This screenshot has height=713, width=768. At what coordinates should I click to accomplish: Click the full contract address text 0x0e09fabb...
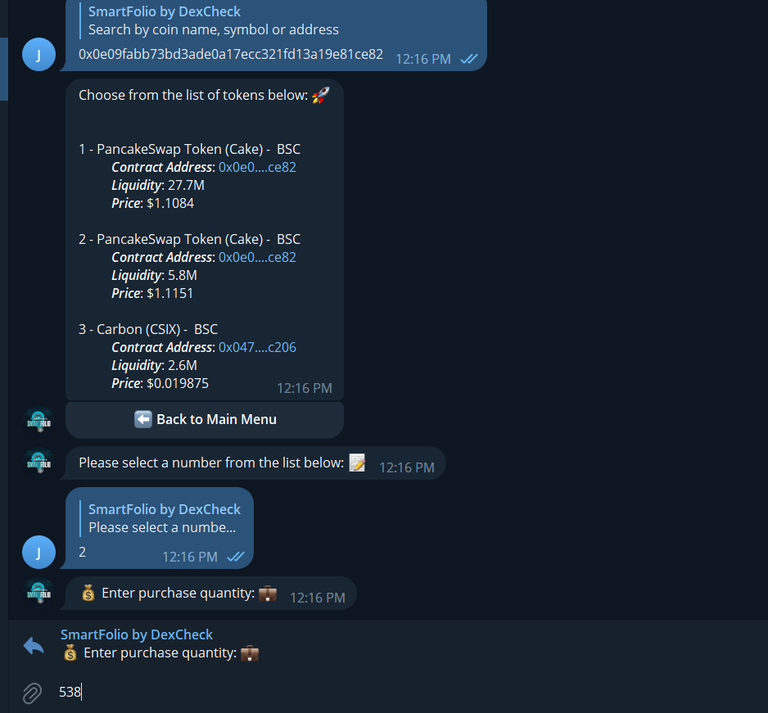231,54
